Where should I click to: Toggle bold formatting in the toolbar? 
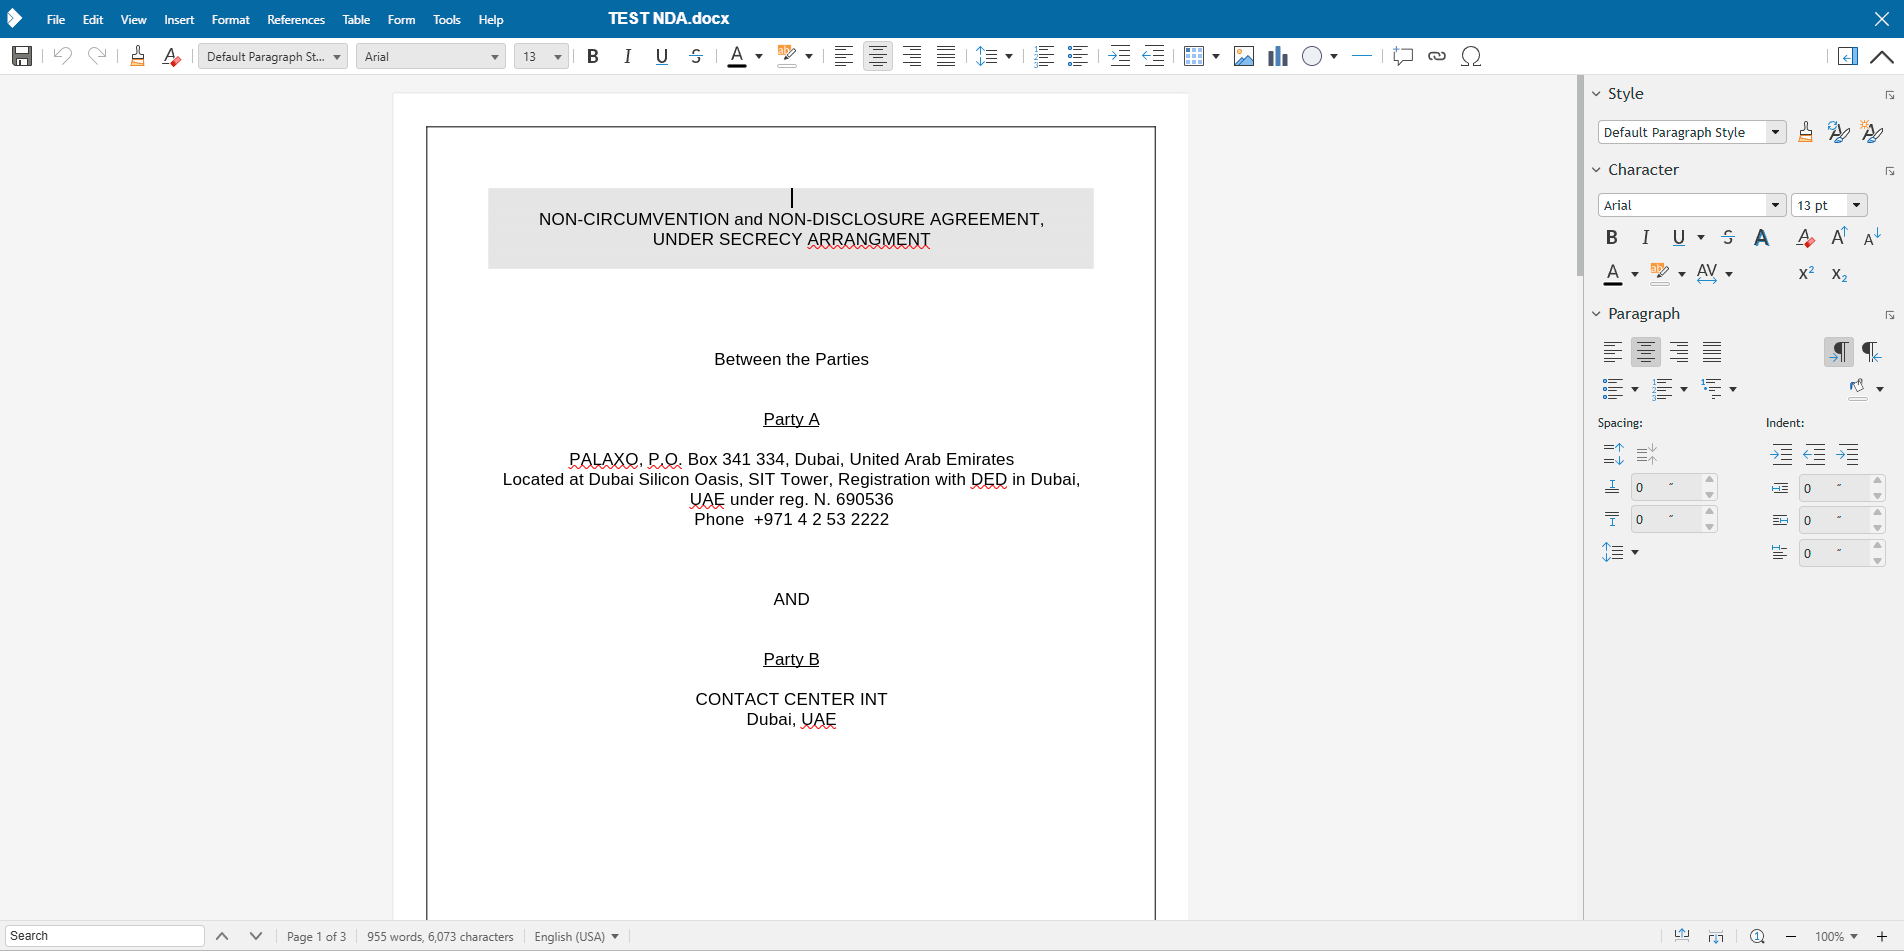tap(592, 56)
